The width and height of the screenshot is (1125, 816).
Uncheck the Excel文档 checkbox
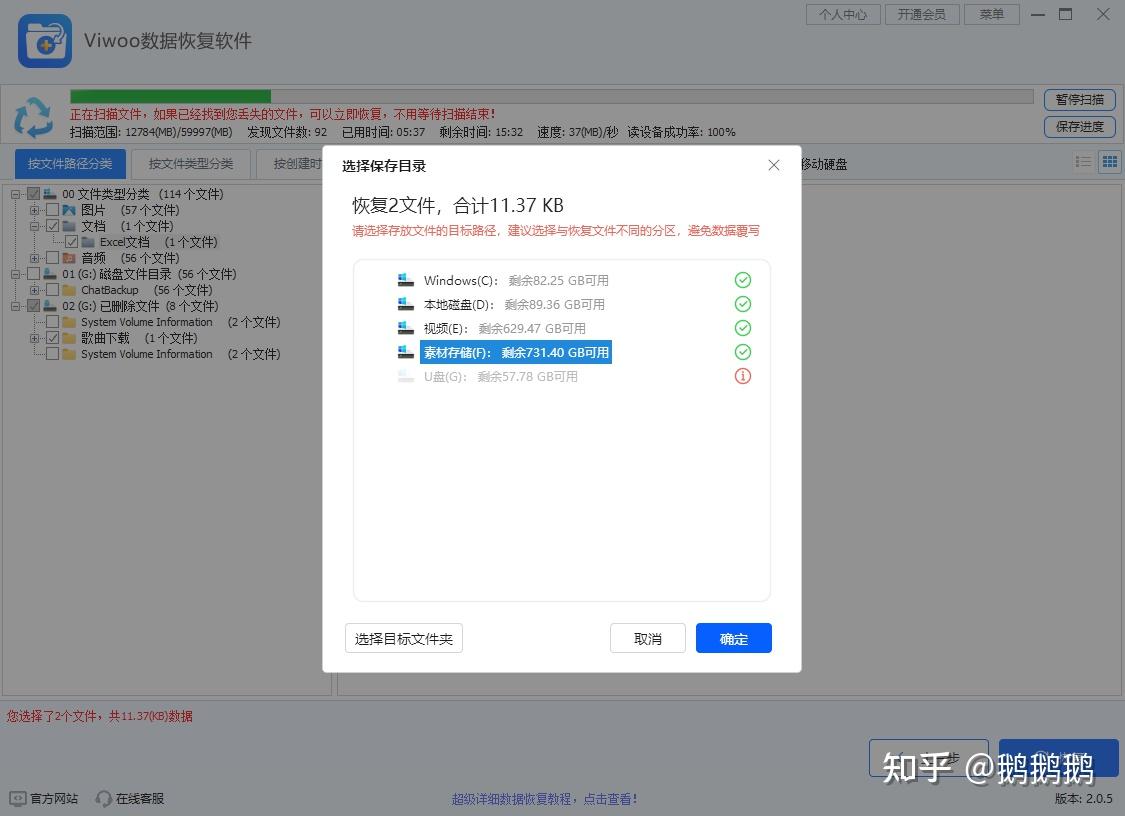(71, 242)
